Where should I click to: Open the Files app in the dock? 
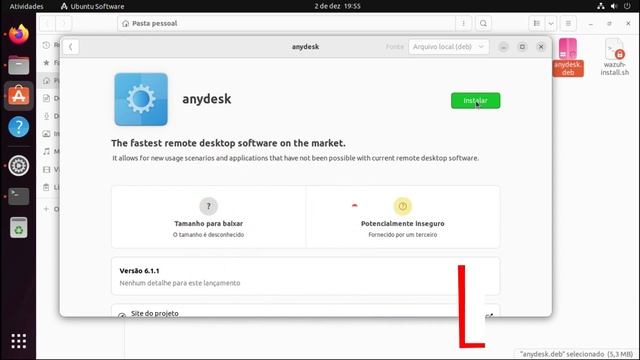pos(18,65)
